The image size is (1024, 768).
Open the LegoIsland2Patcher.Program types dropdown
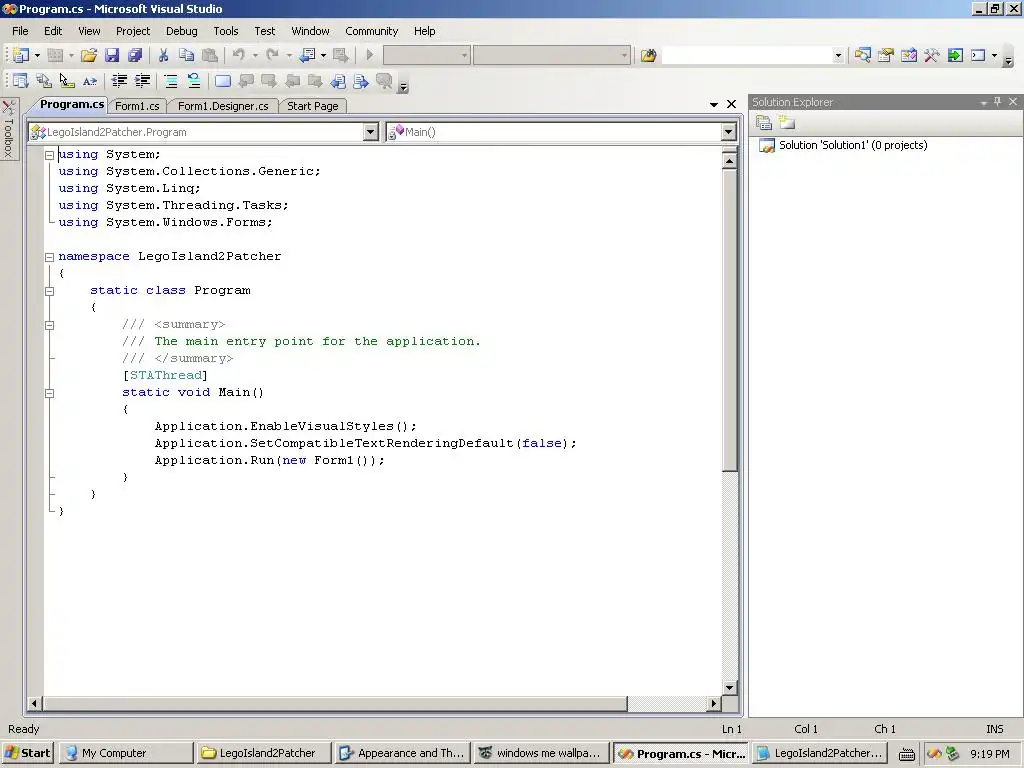(370, 132)
